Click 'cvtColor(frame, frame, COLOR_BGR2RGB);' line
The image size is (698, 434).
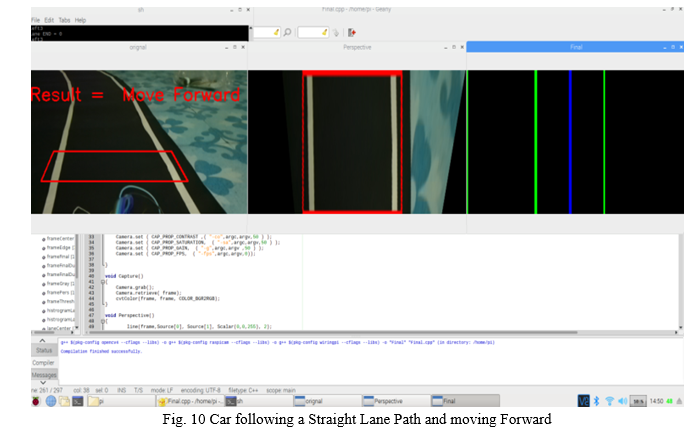point(168,299)
